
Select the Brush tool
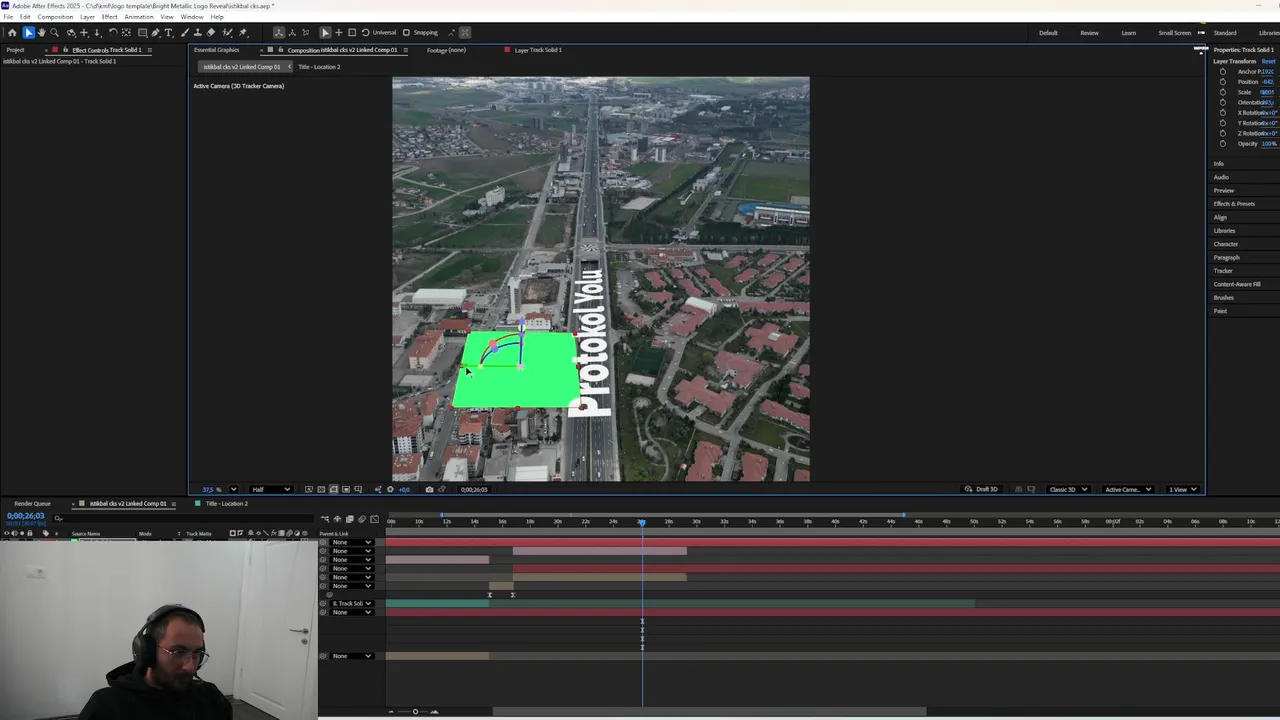(x=184, y=32)
